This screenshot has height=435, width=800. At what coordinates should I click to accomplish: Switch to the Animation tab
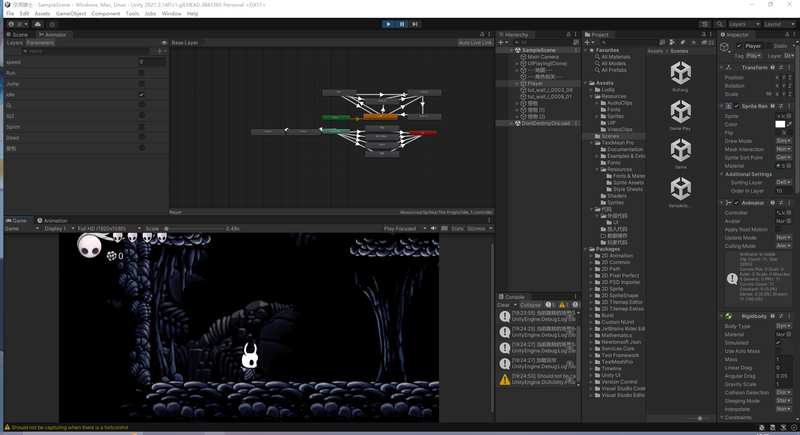(52, 221)
